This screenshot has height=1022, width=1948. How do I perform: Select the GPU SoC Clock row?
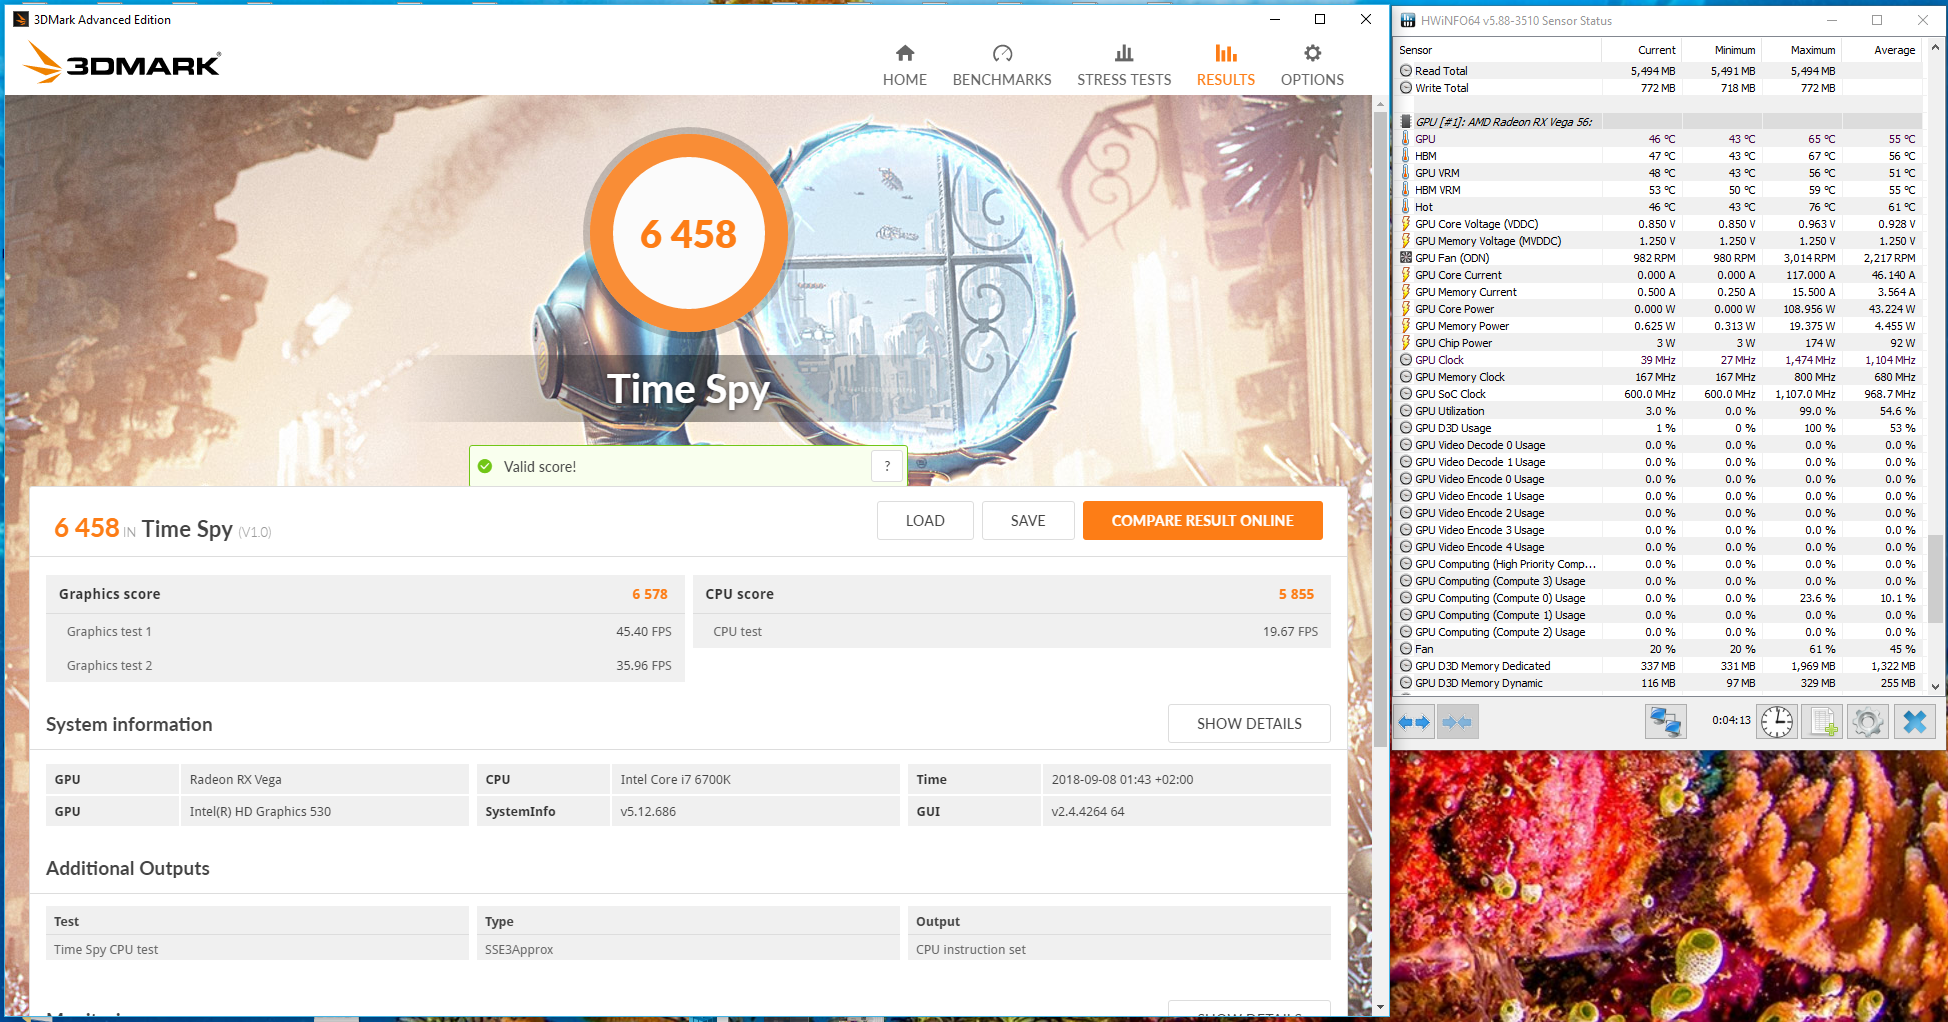point(1658,394)
